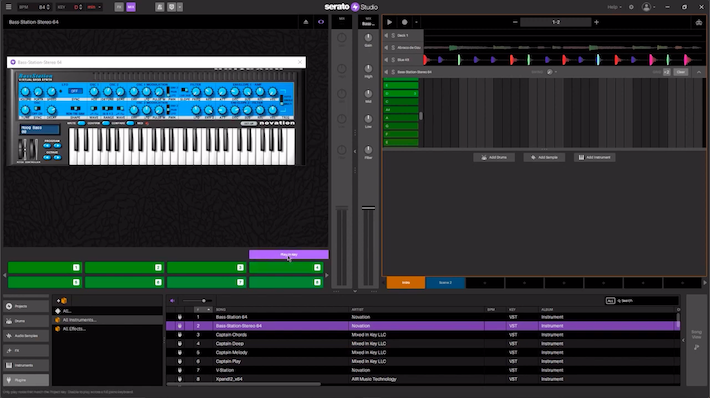Solo the Bass-Station-Stereo-64 track

tap(393, 72)
